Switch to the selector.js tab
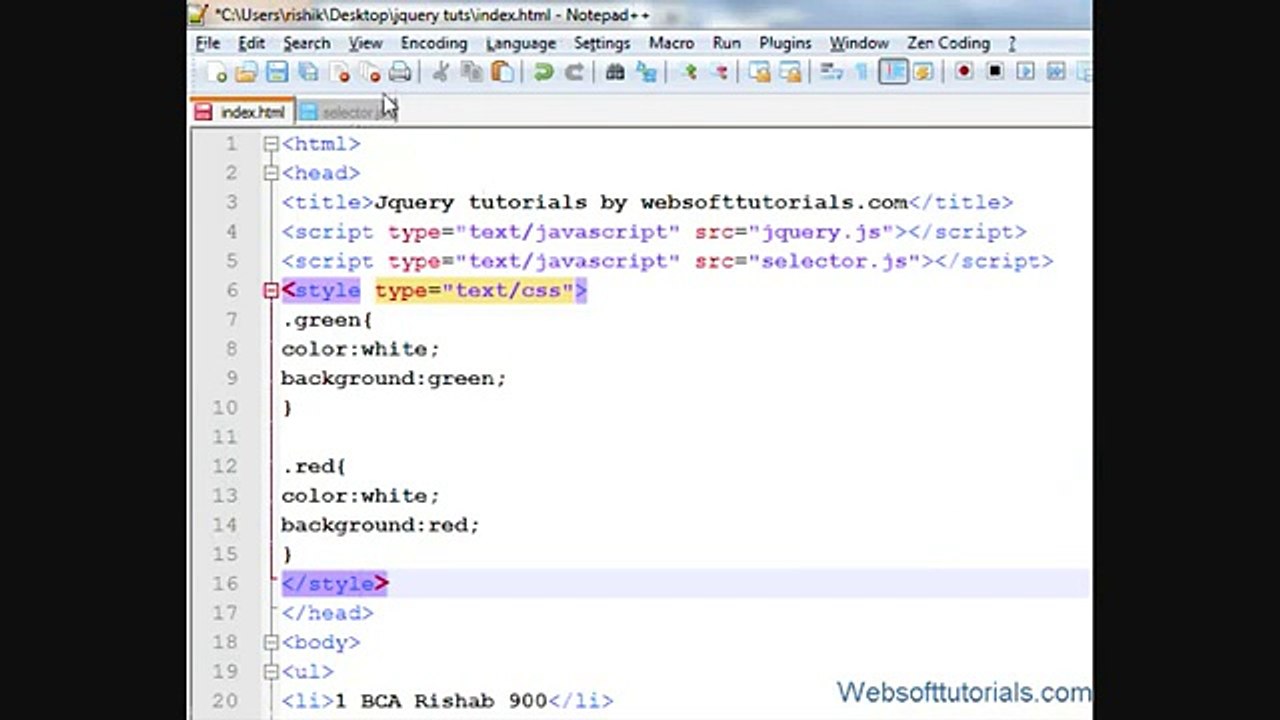The image size is (1280, 720). 348,112
